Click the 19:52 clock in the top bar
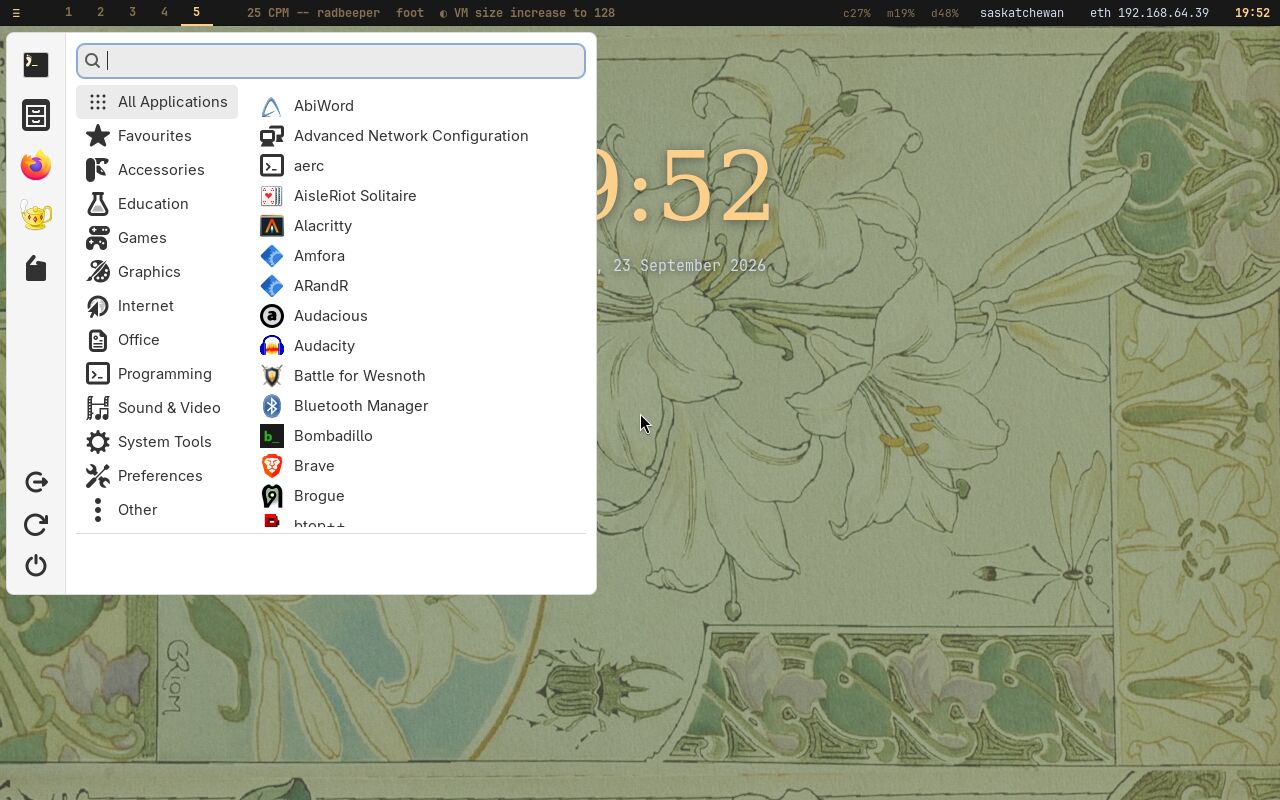 pos(1252,13)
